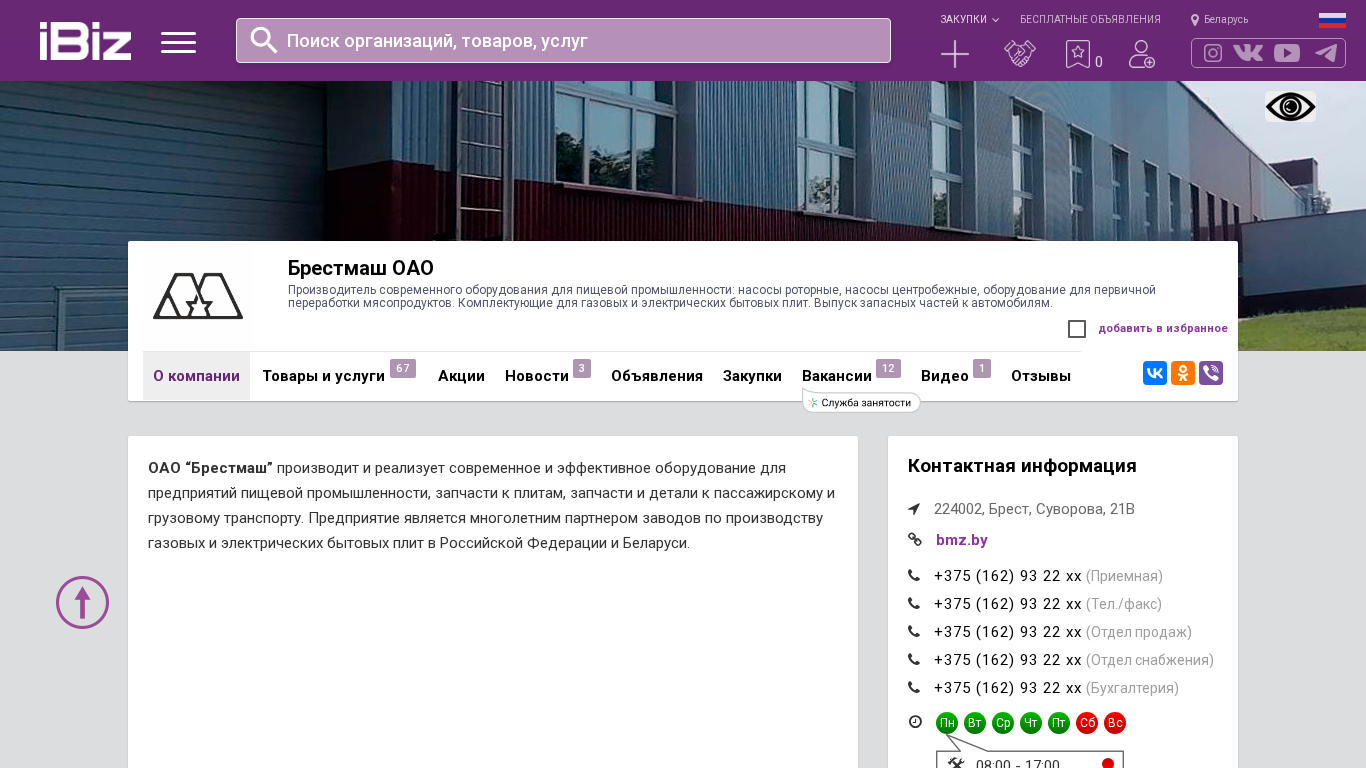Viewport: 1366px width, 768px height.
Task: Open the bmz.by website link
Action: point(961,540)
